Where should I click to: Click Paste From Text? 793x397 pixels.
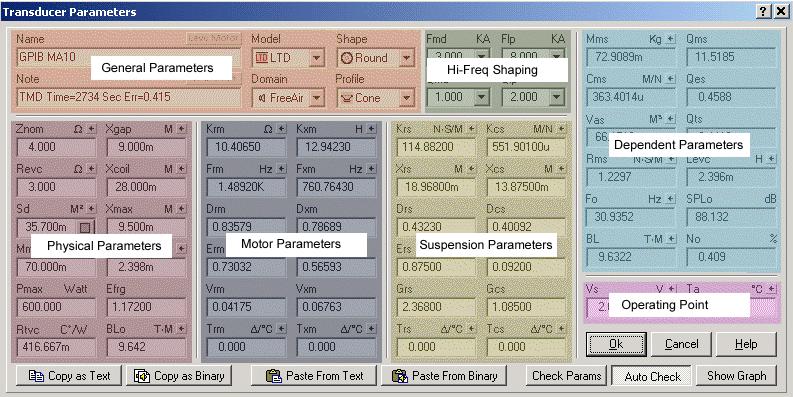point(314,376)
